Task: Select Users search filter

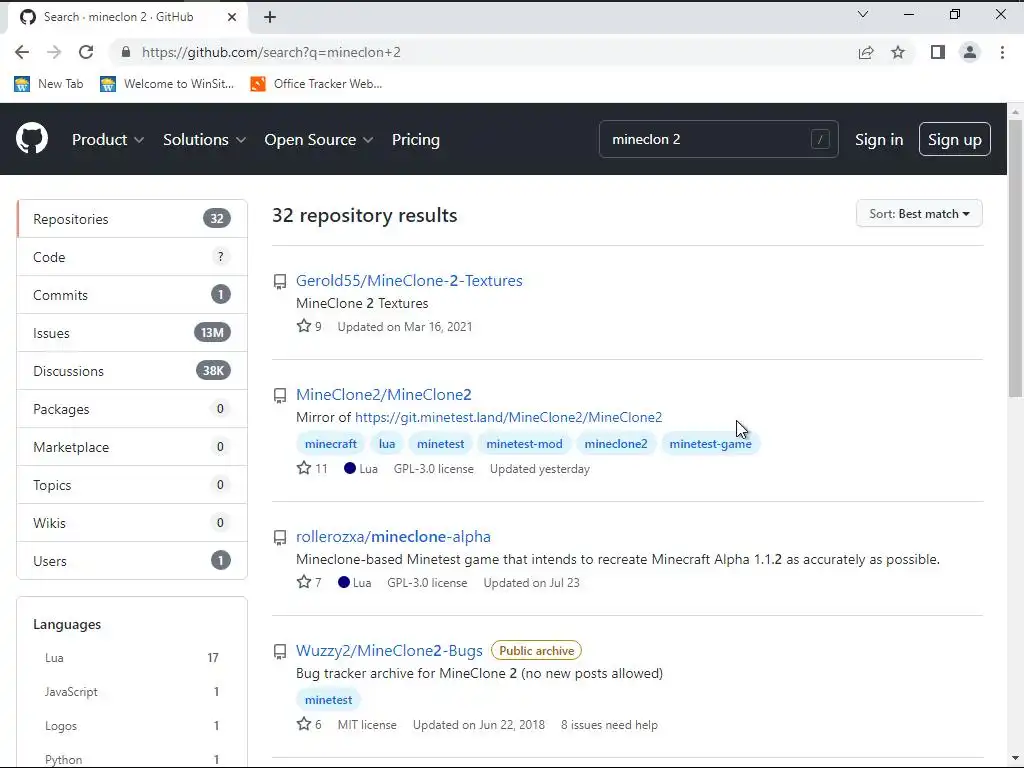Action: pyautogui.click(x=132, y=560)
